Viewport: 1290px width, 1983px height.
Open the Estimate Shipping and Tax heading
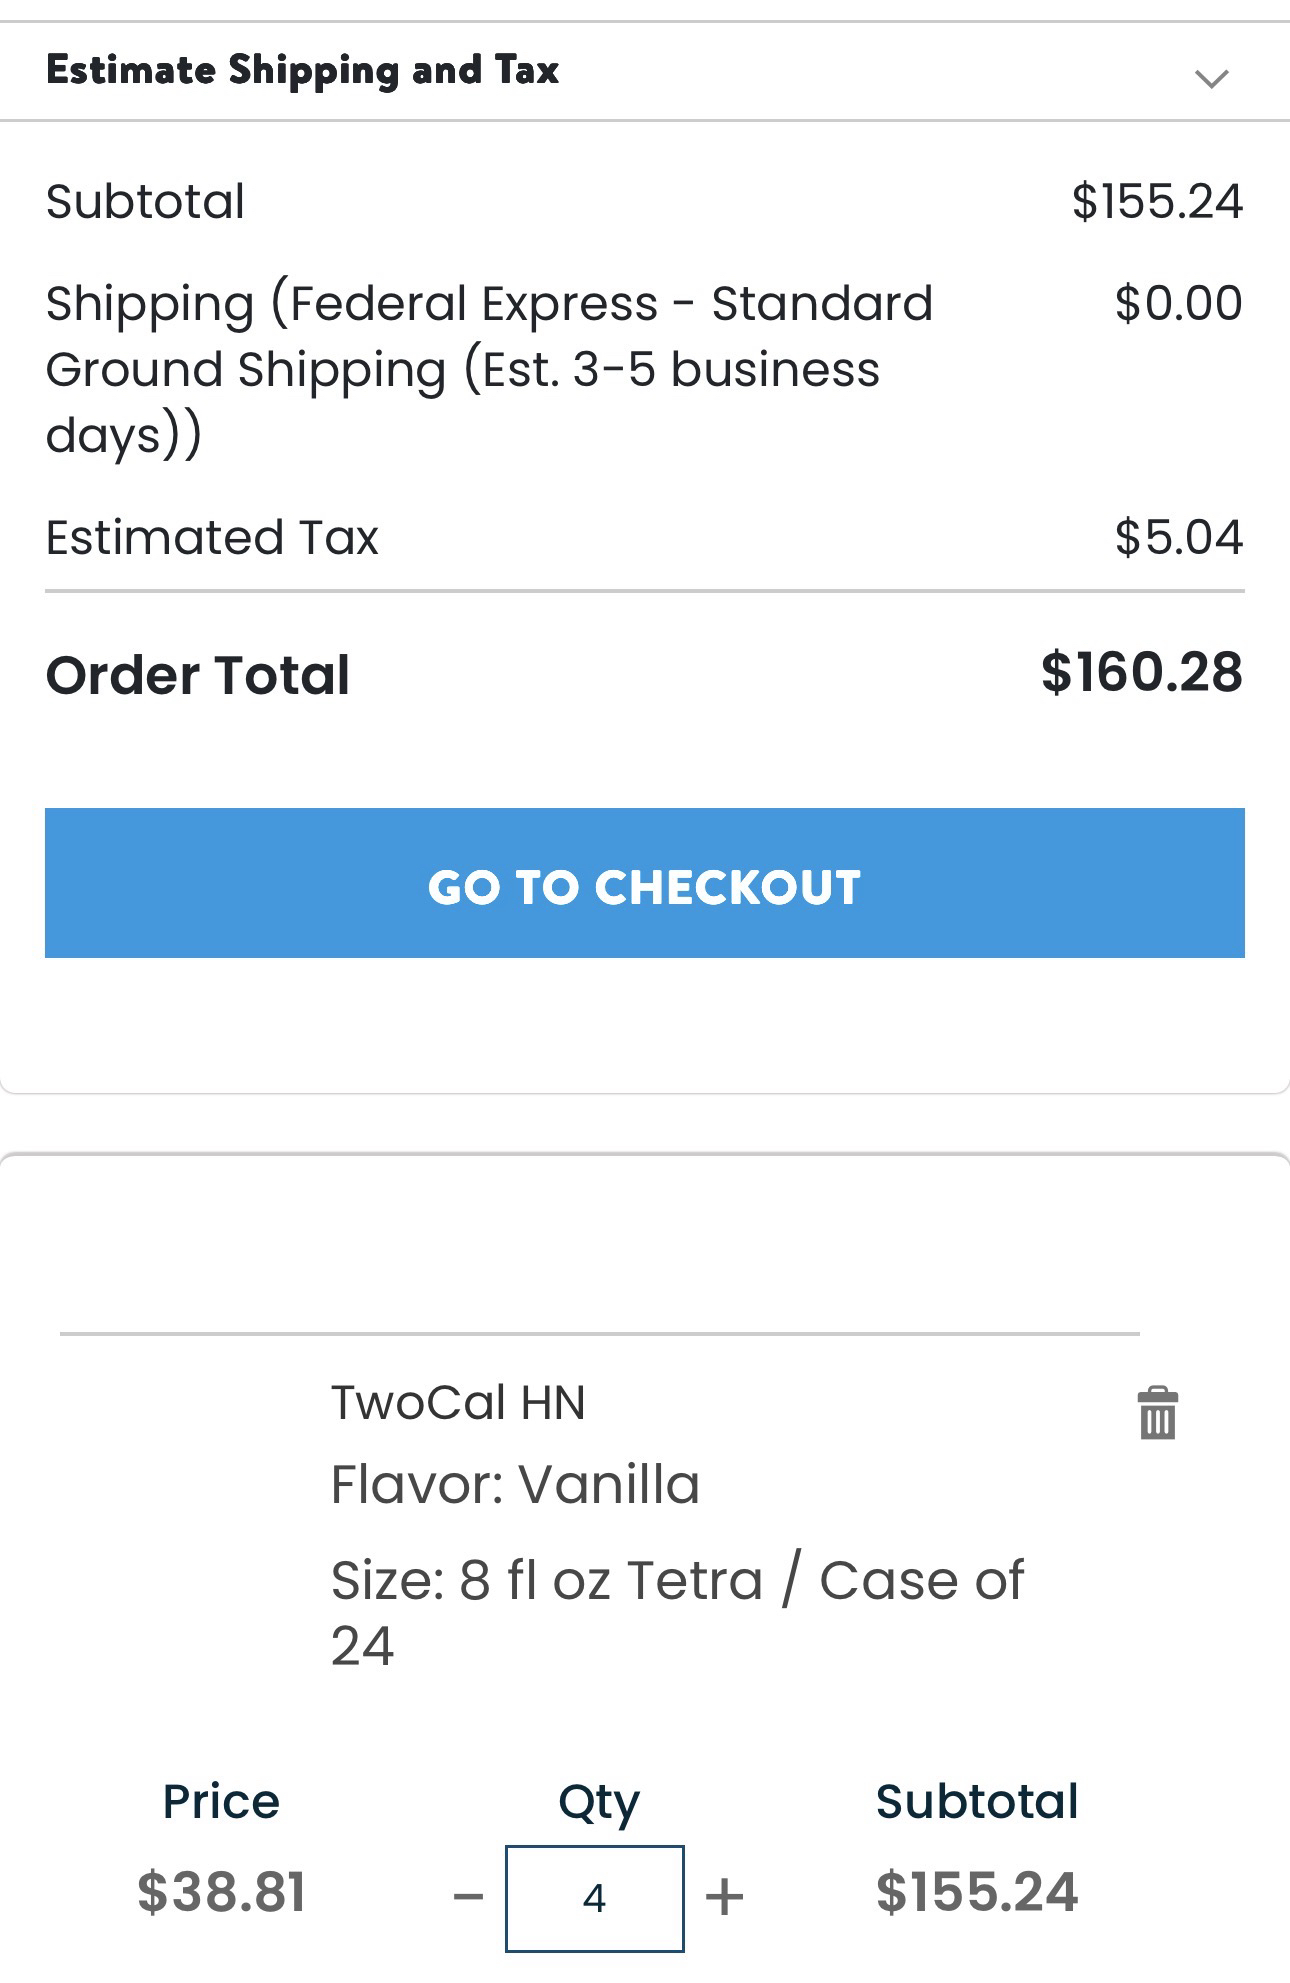coord(302,70)
